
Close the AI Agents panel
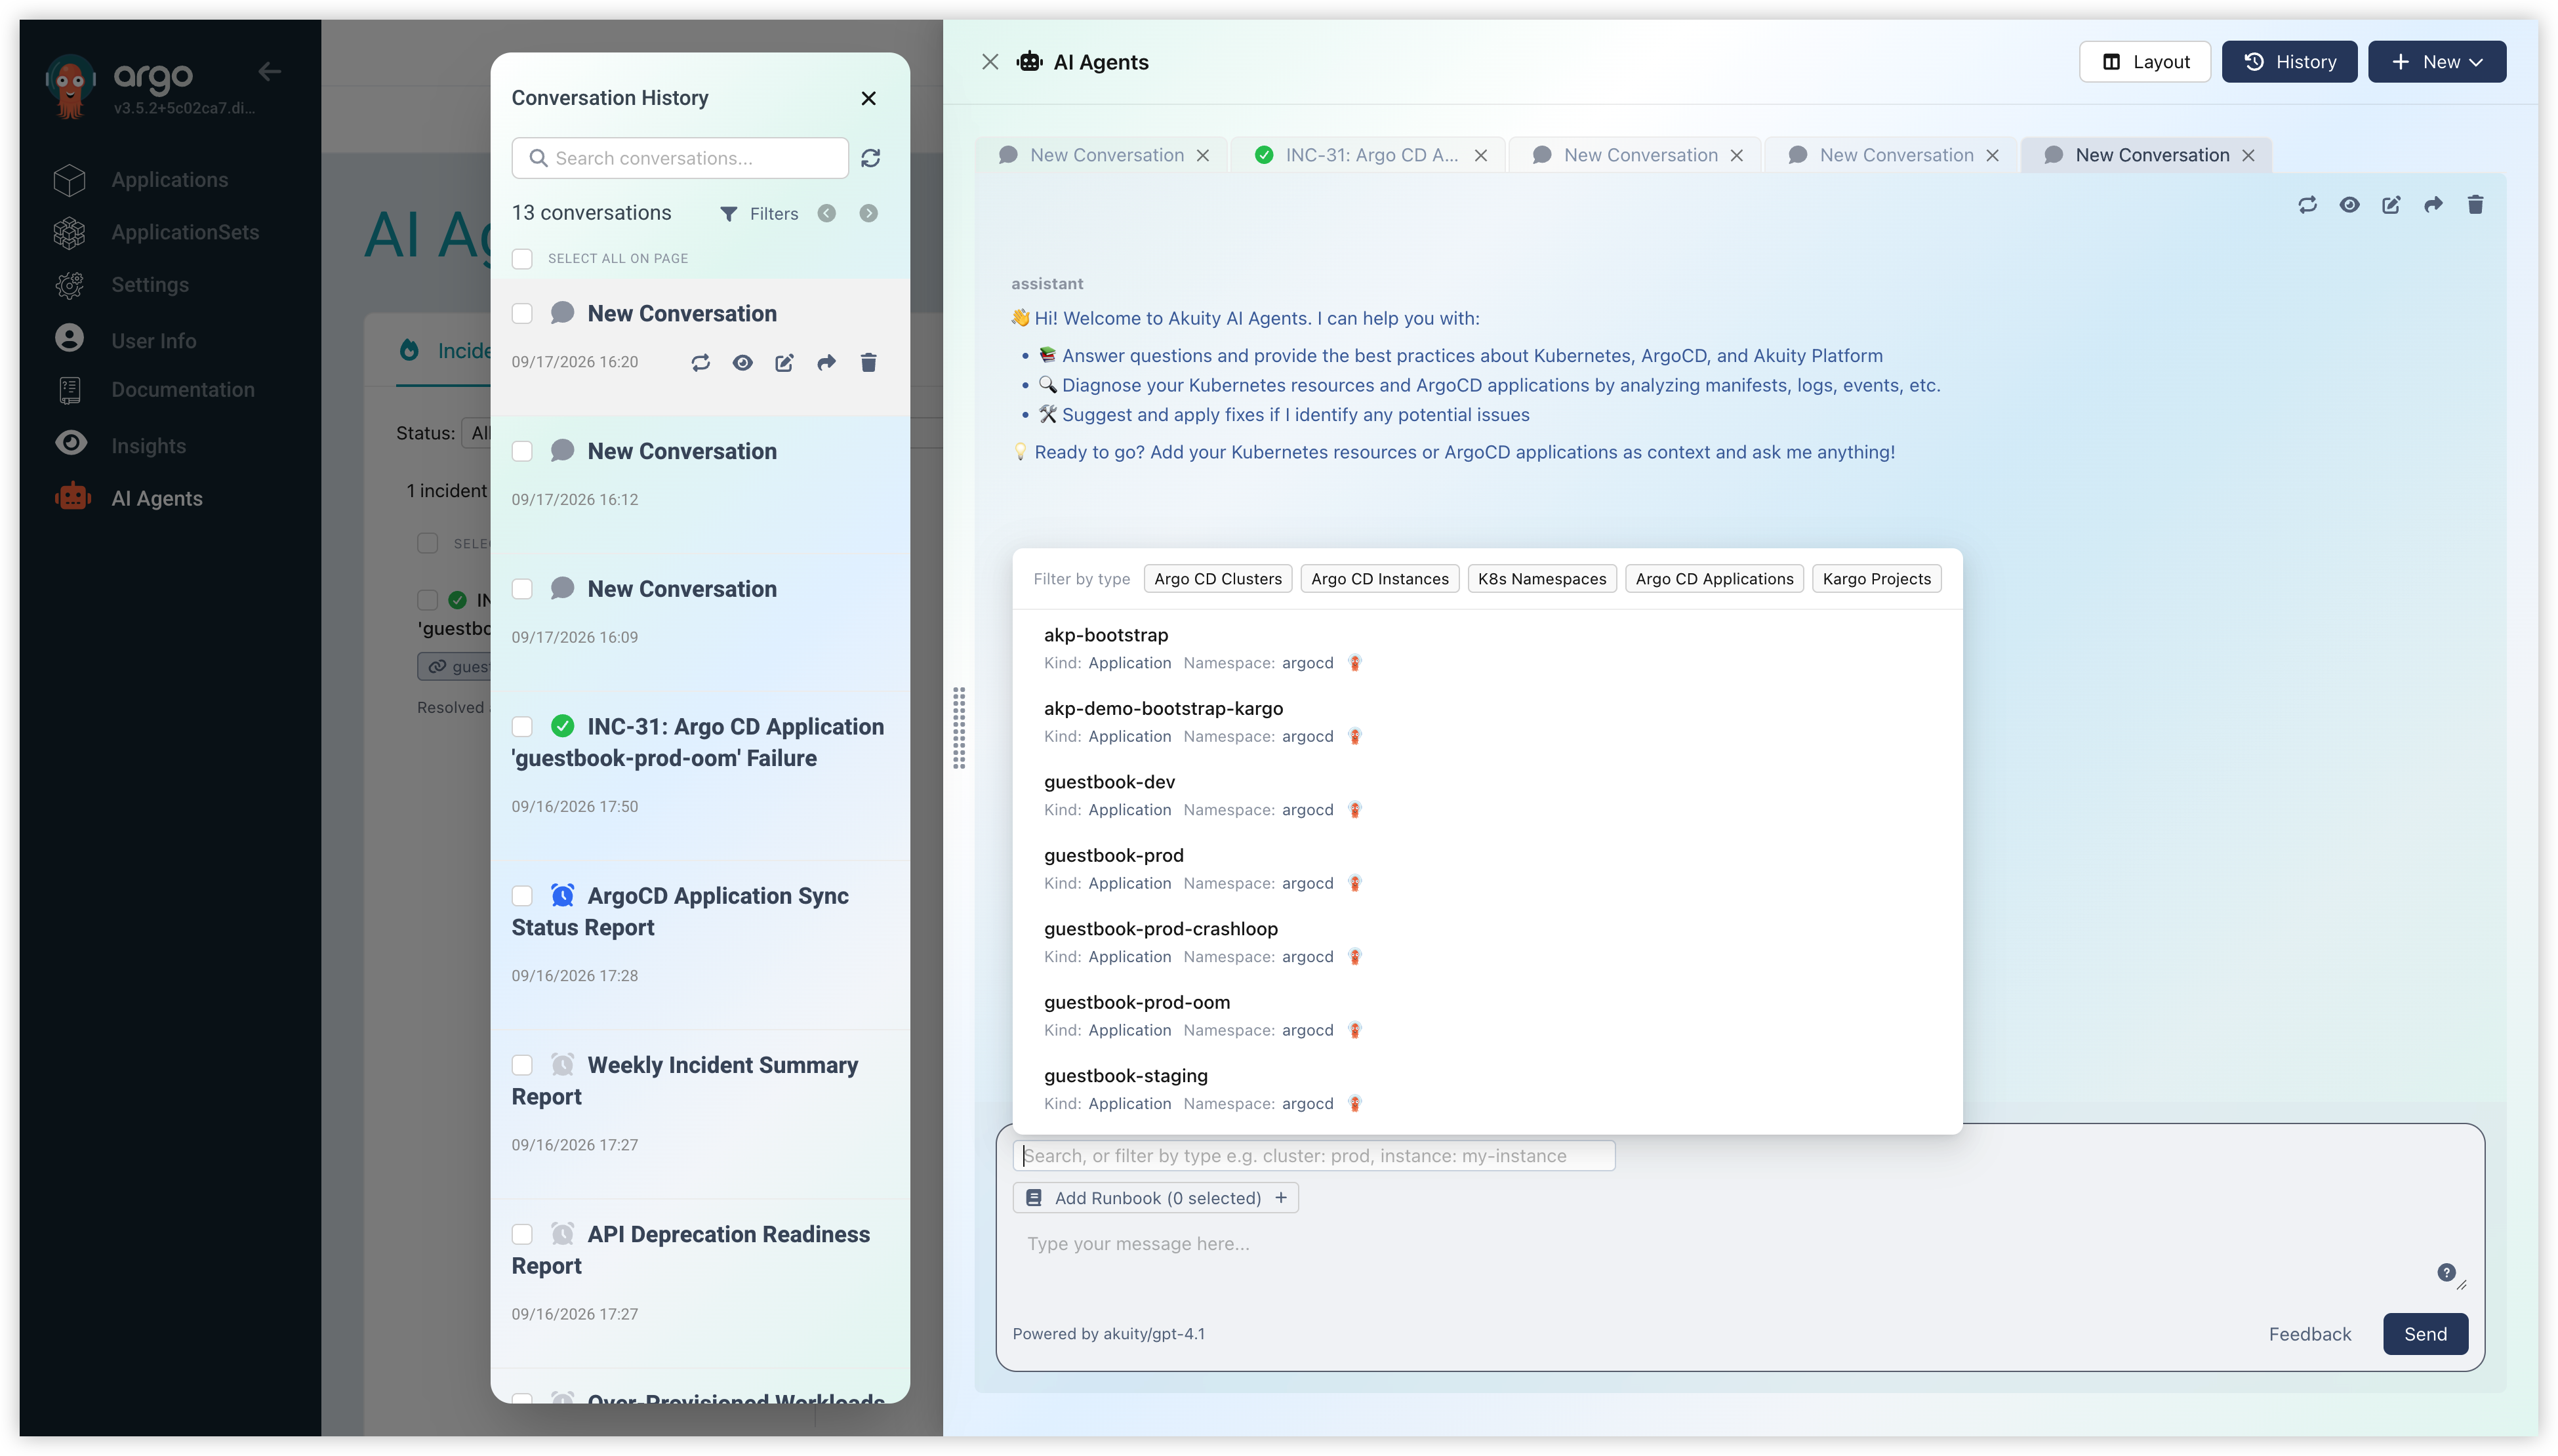pyautogui.click(x=990, y=62)
